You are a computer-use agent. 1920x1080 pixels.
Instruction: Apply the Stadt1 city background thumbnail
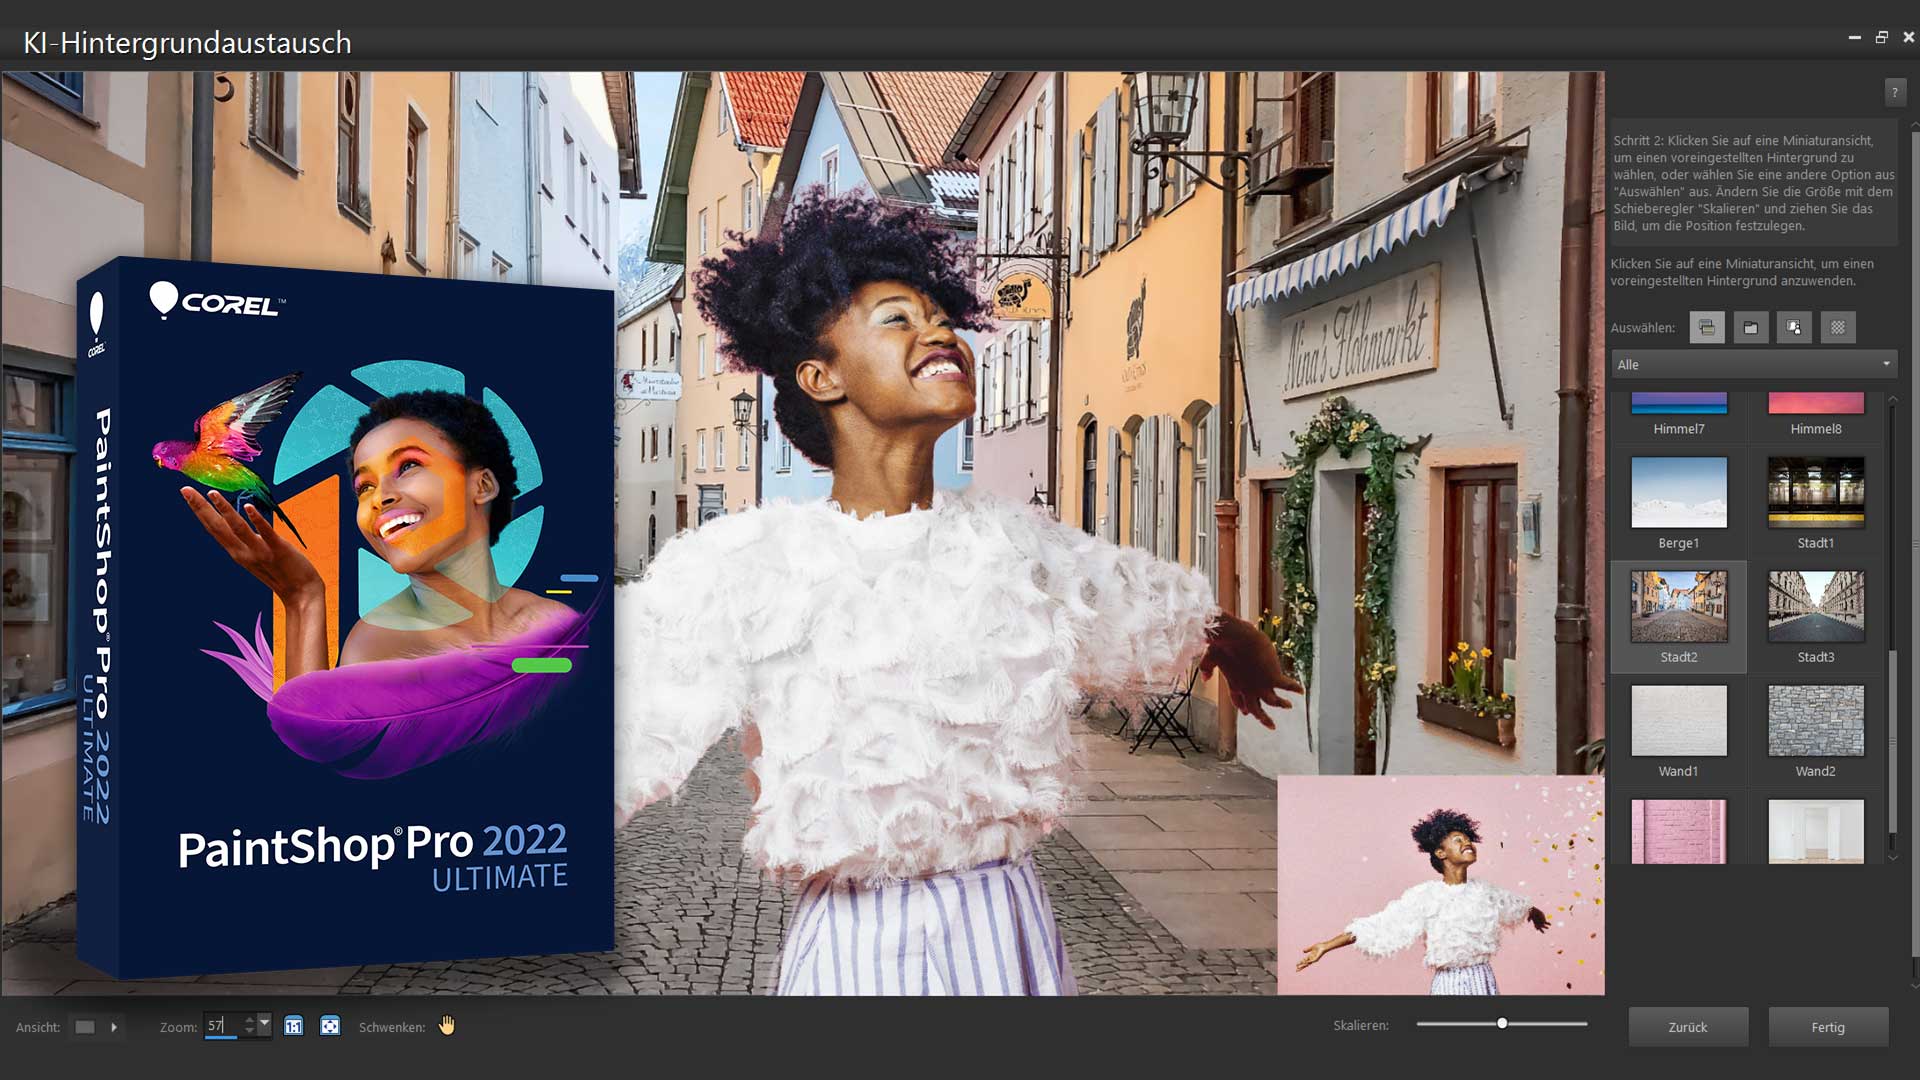[x=1815, y=492]
